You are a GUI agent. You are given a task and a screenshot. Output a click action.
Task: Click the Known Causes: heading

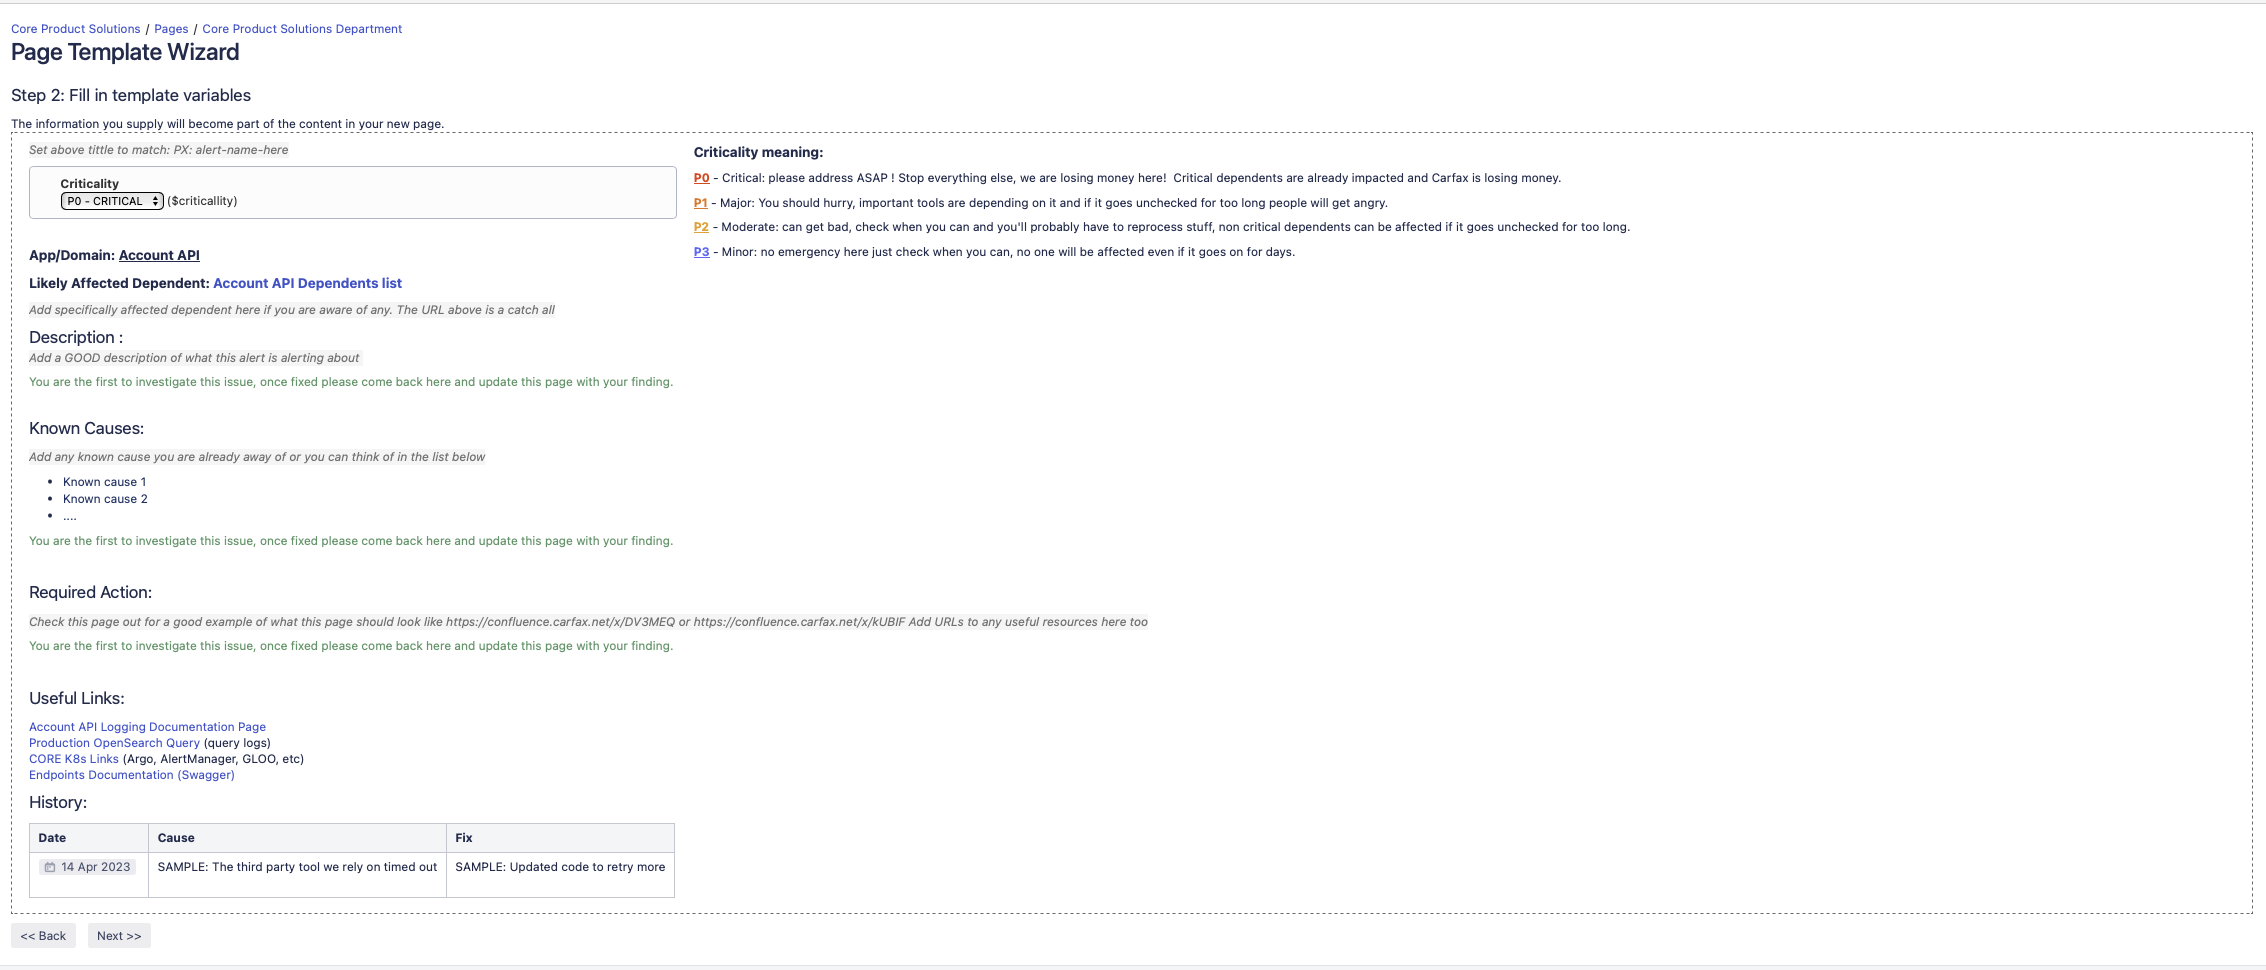coord(86,428)
